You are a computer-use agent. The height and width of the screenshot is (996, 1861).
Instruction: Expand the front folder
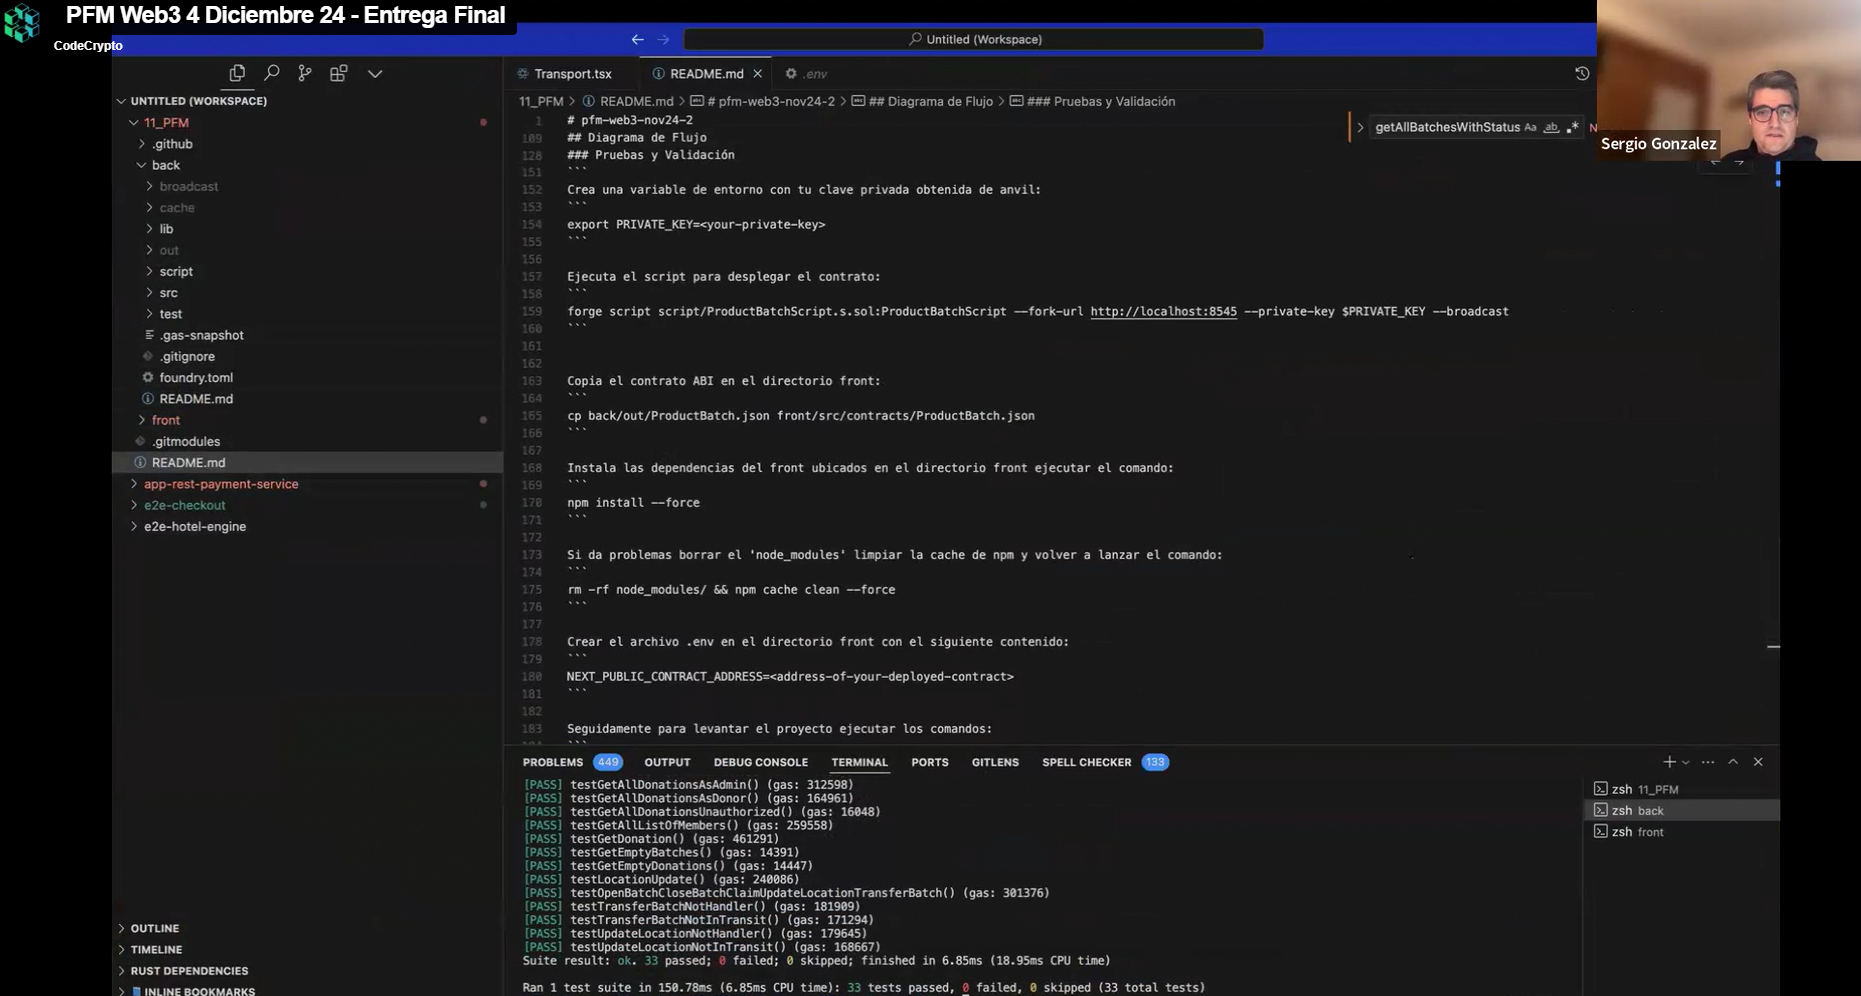click(x=166, y=420)
